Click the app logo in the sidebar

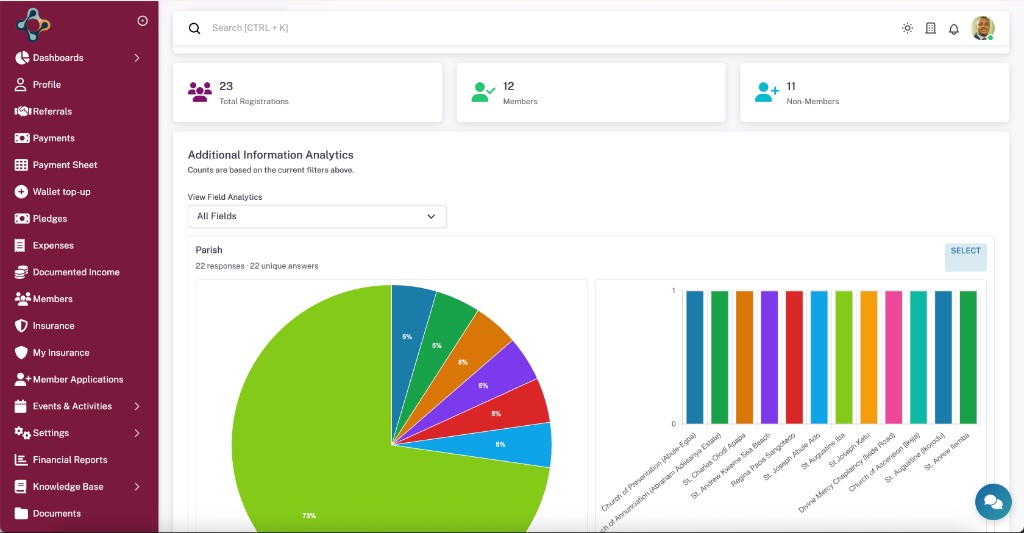click(33, 25)
